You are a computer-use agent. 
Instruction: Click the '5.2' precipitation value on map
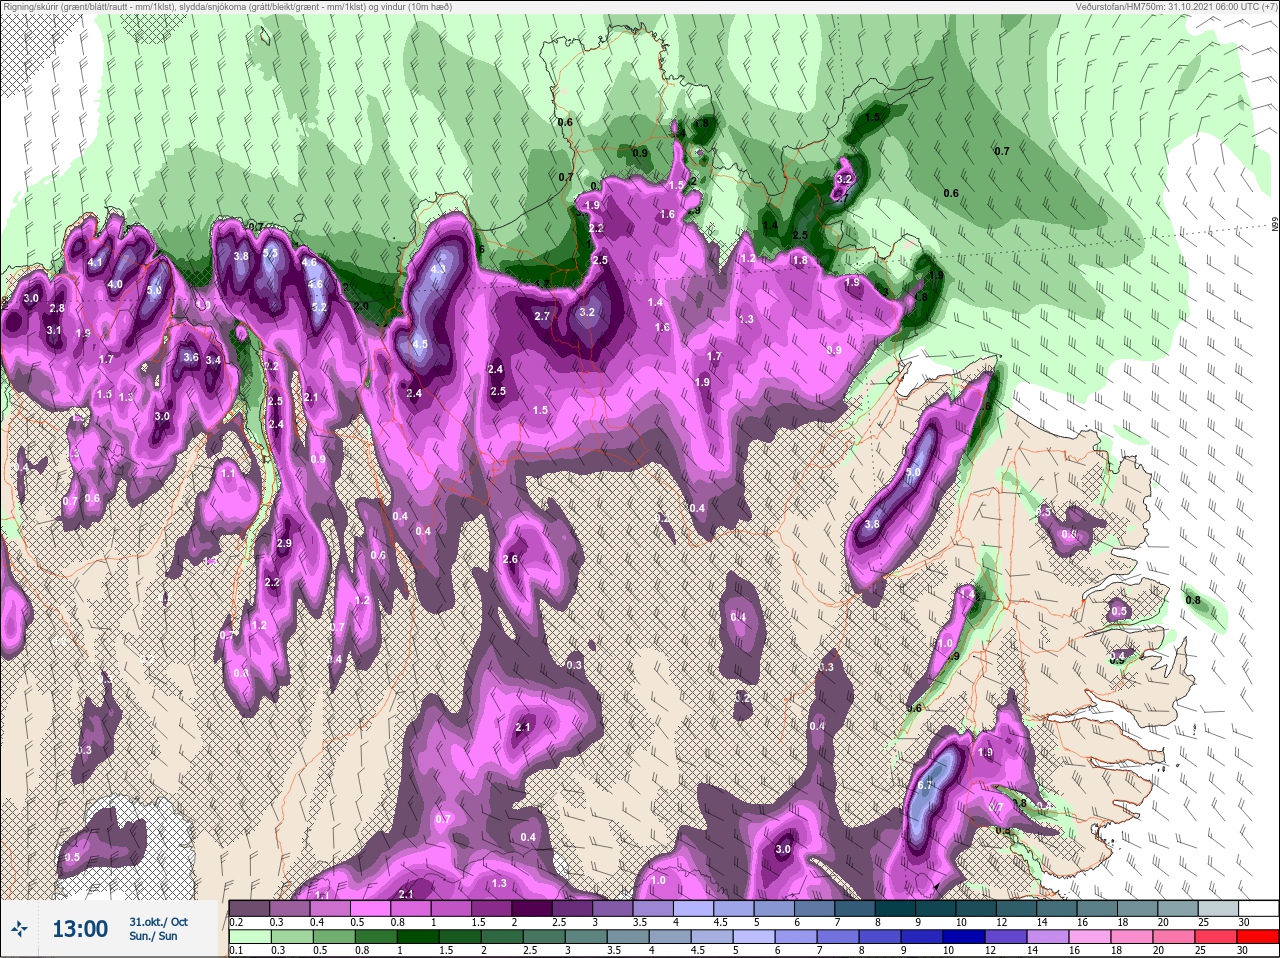tap(320, 307)
